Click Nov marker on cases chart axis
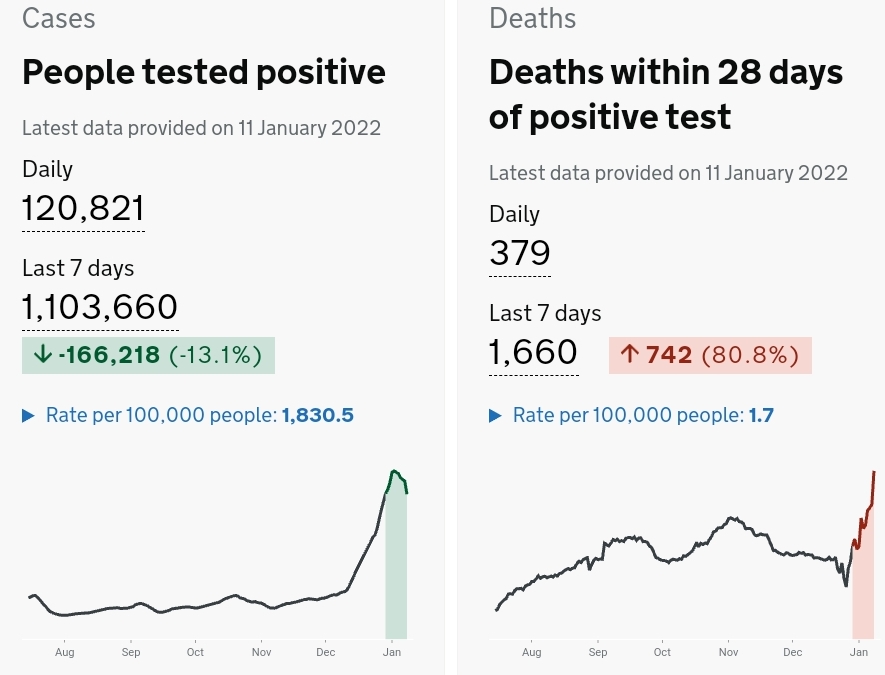Screen dimensions: 885x675 (261, 652)
